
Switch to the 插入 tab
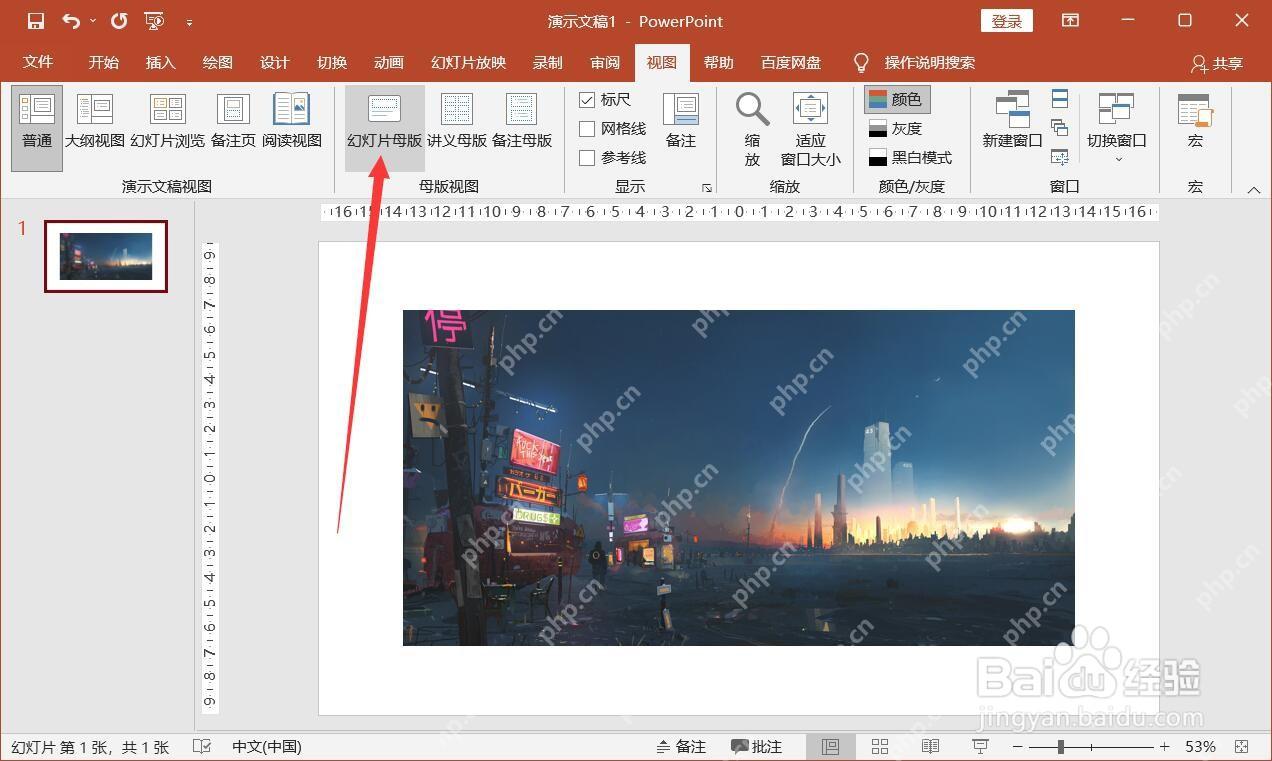point(160,62)
